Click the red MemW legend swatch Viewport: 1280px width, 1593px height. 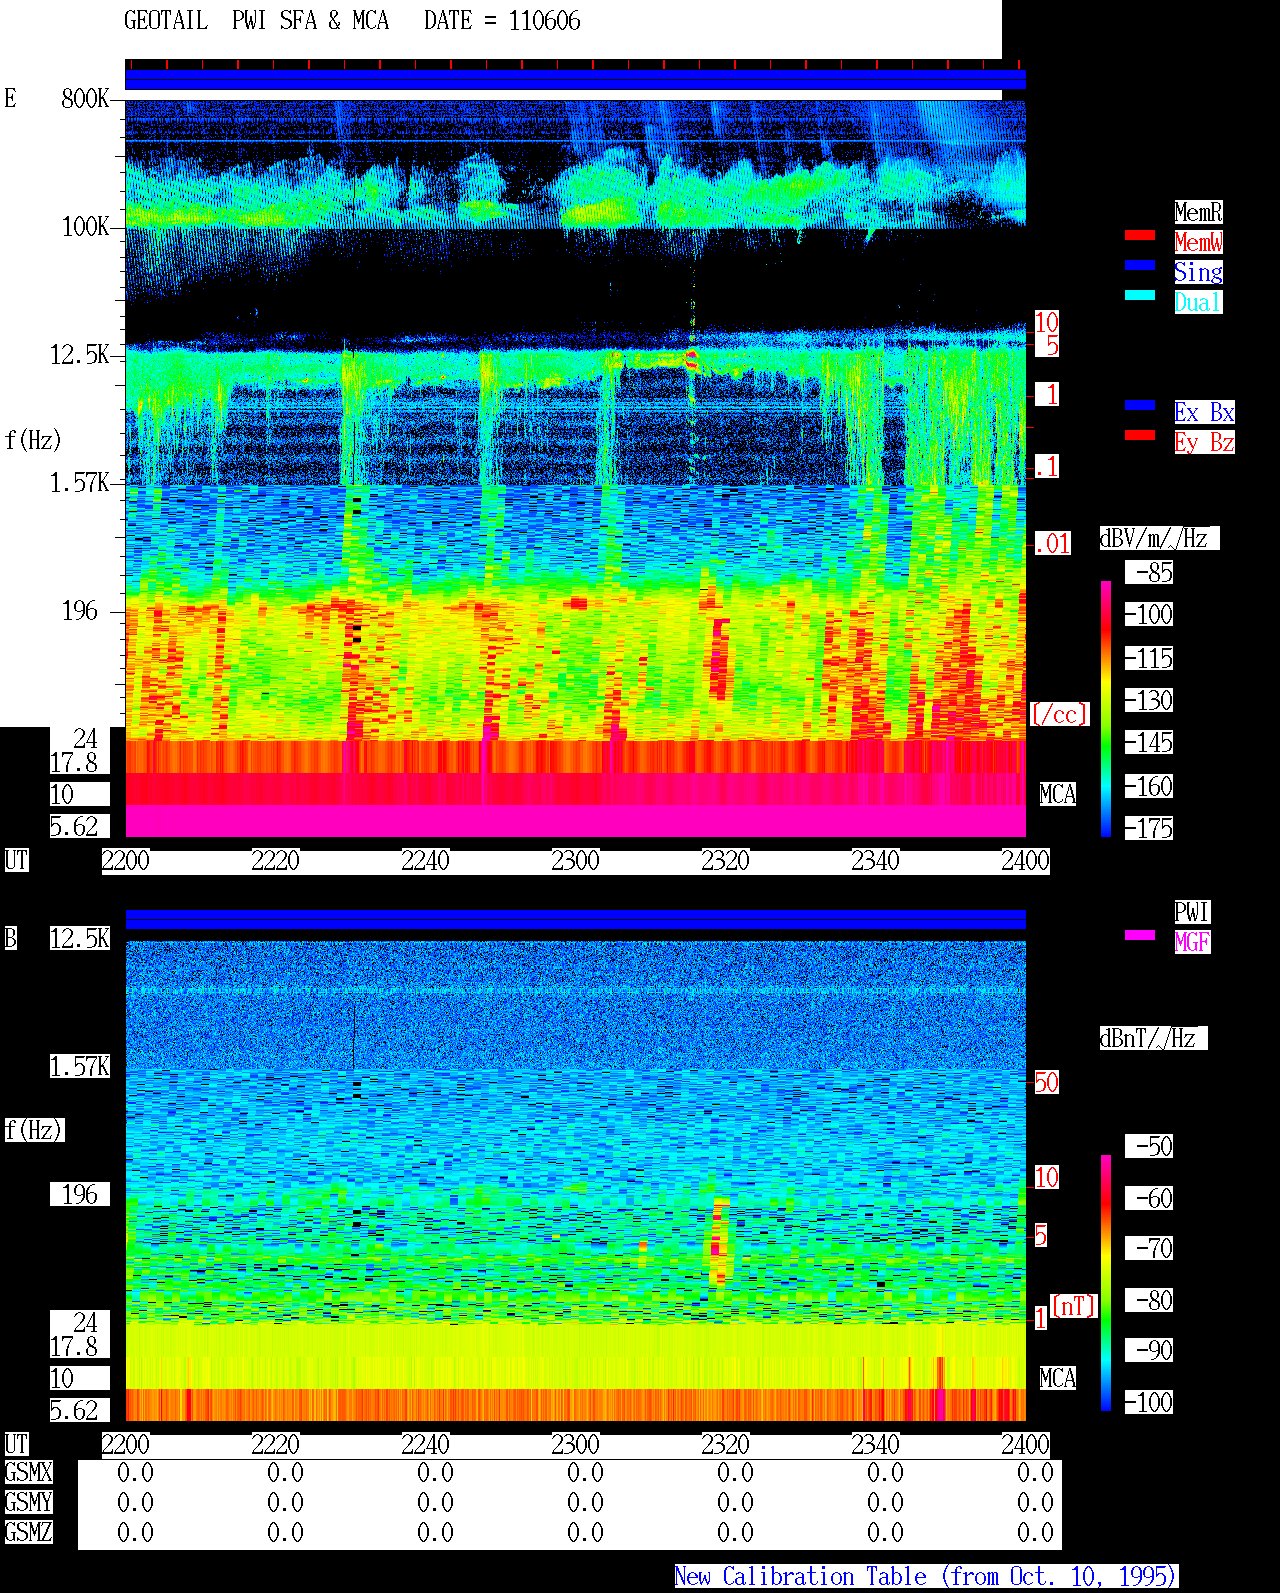click(x=1140, y=235)
